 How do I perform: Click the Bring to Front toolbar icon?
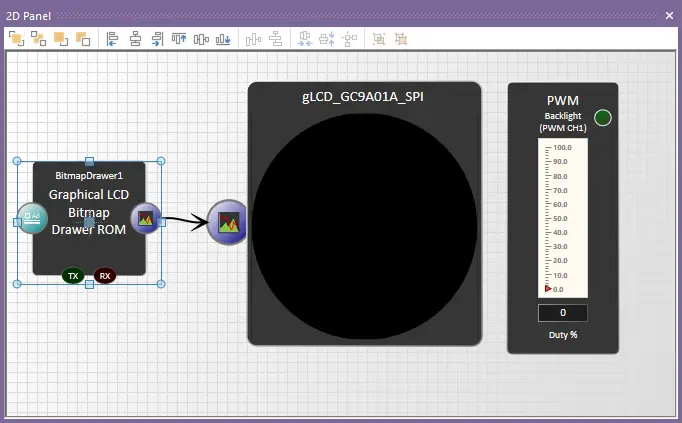pyautogui.click(x=16, y=39)
